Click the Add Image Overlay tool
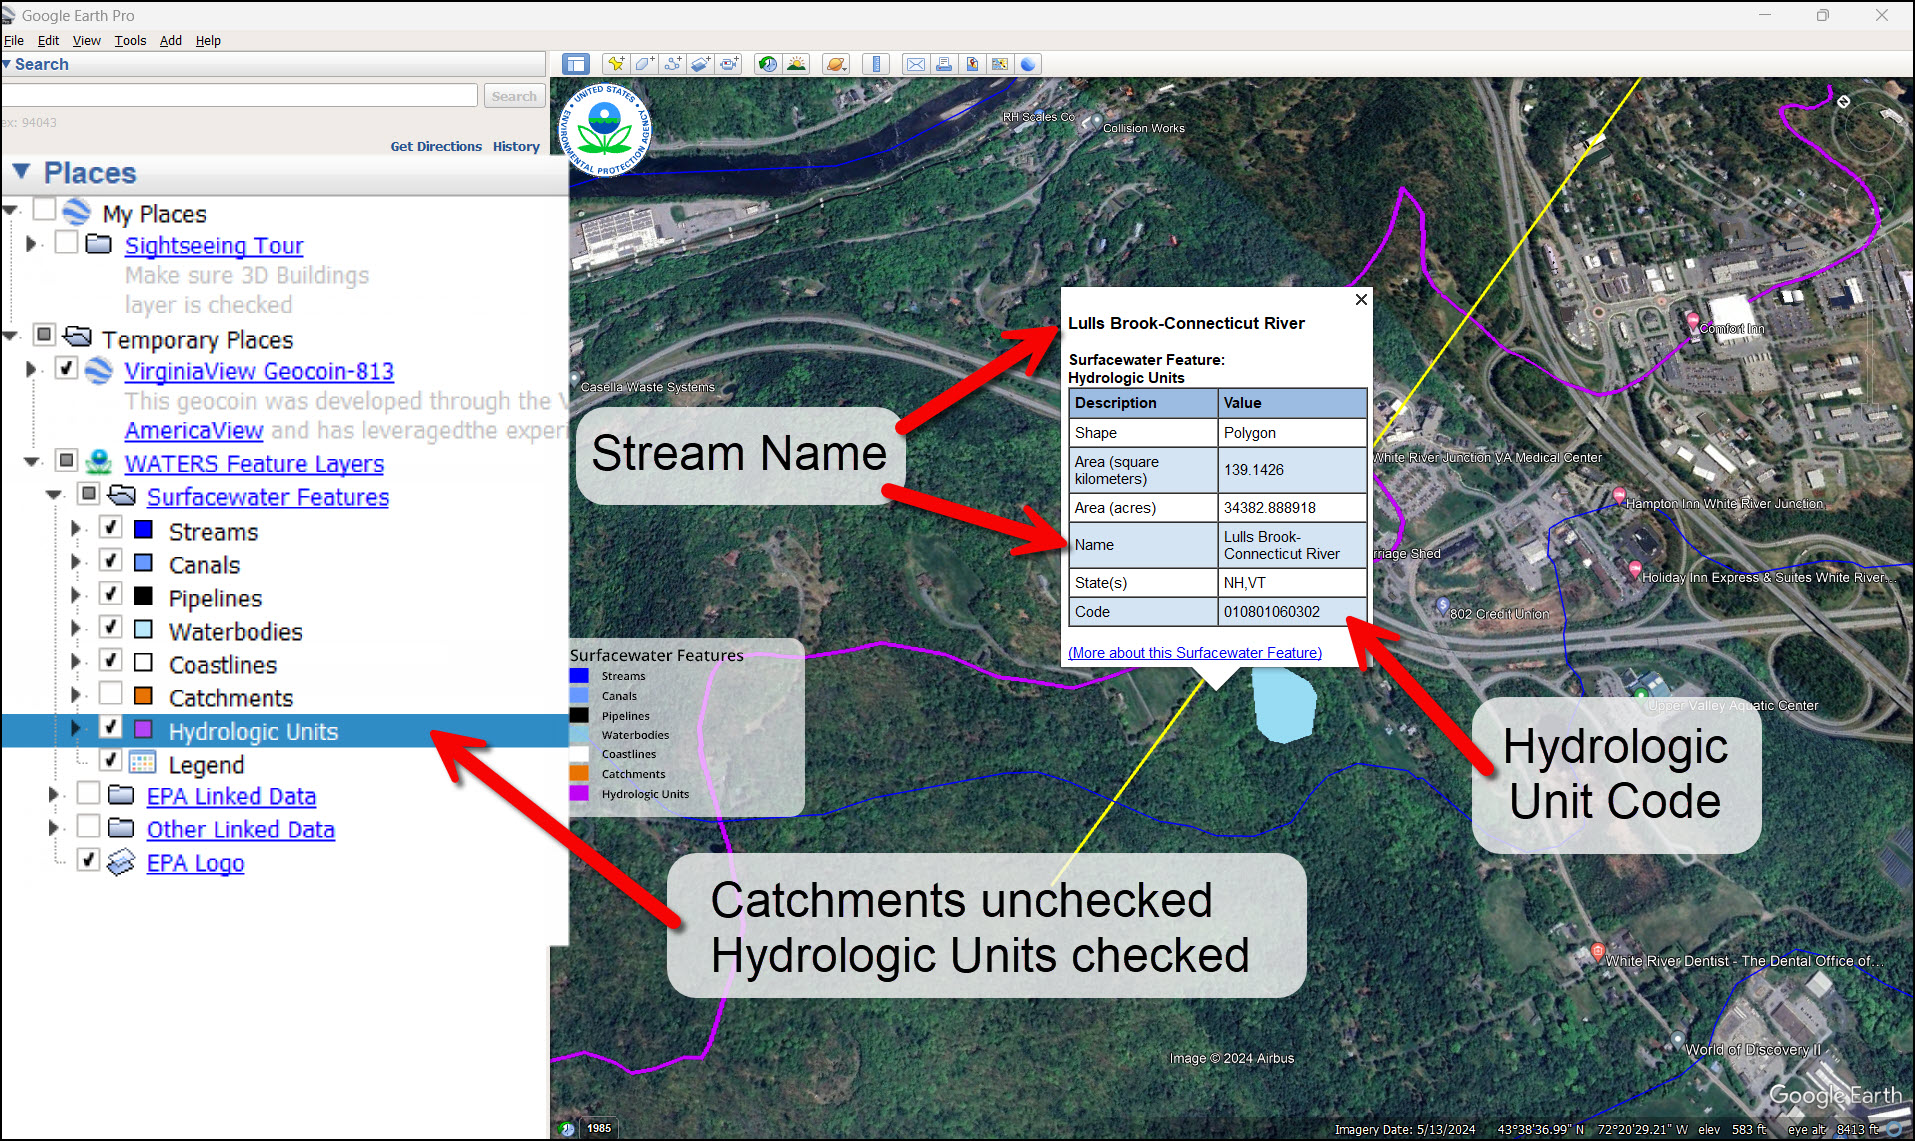The image size is (1915, 1141). click(x=701, y=64)
